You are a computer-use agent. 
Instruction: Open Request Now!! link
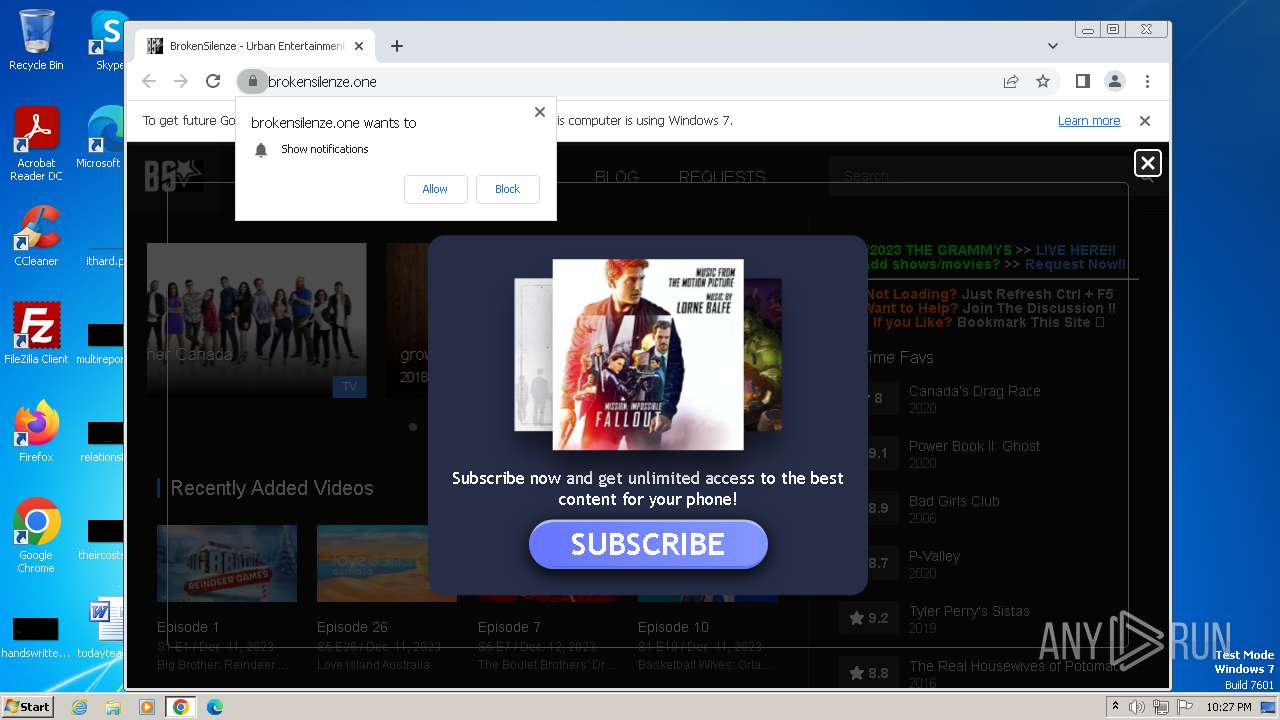coord(1075,264)
